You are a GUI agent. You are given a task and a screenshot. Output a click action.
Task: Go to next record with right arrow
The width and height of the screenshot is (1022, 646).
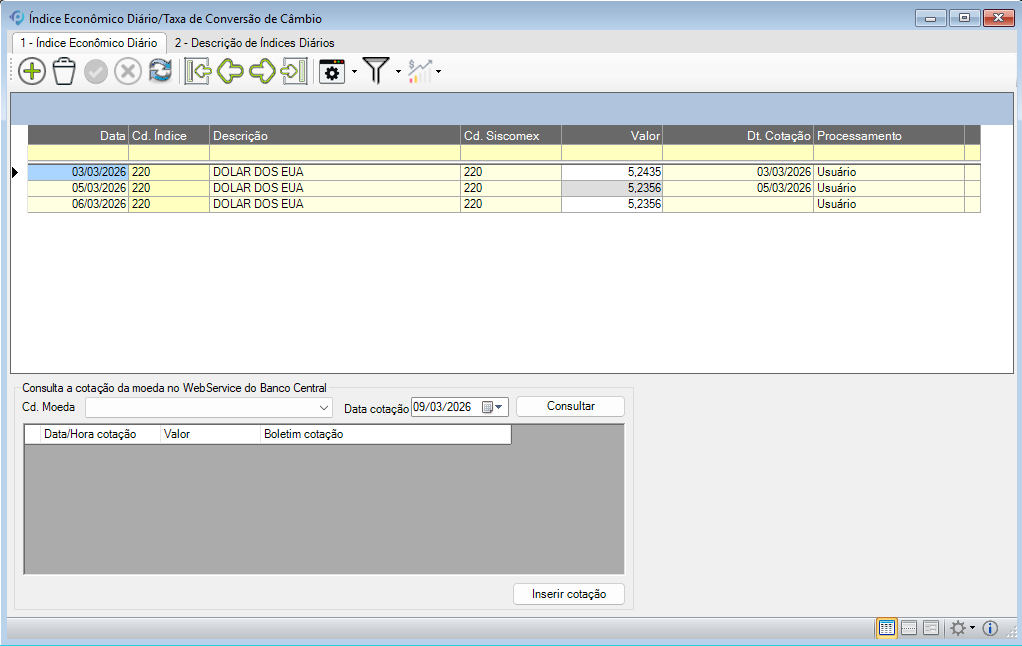click(262, 71)
